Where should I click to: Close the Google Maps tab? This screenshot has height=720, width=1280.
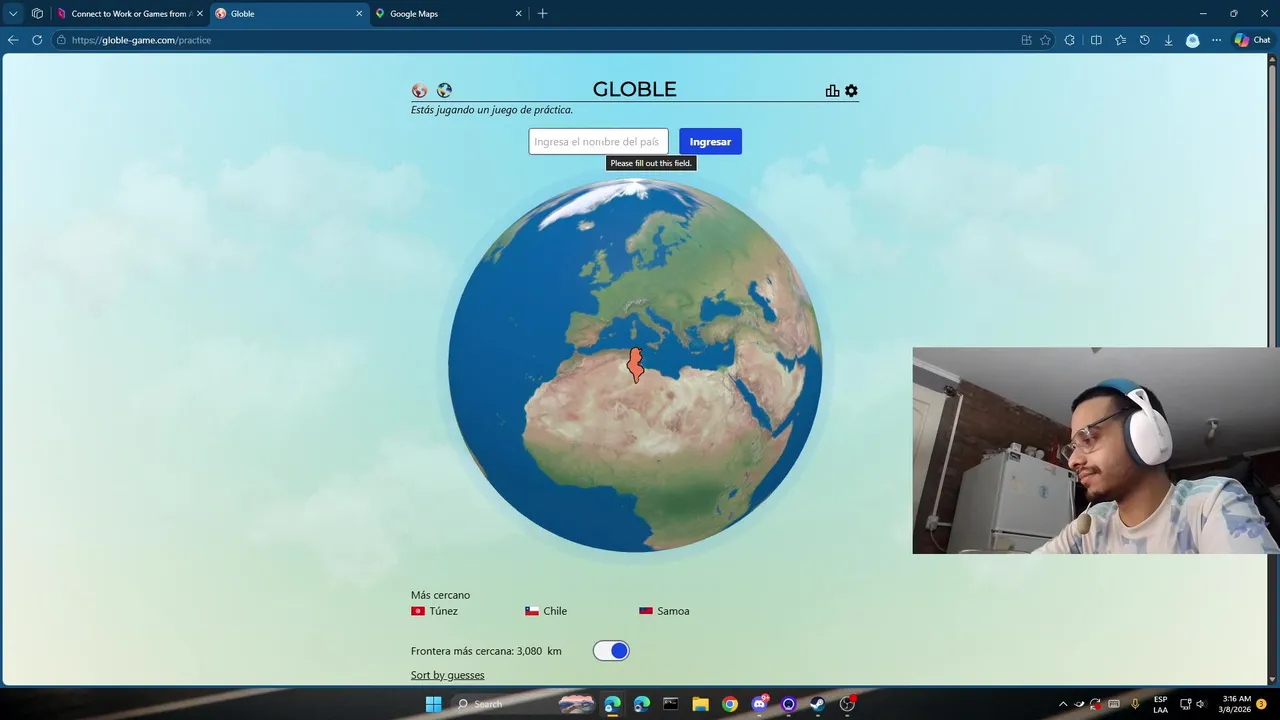tap(518, 14)
